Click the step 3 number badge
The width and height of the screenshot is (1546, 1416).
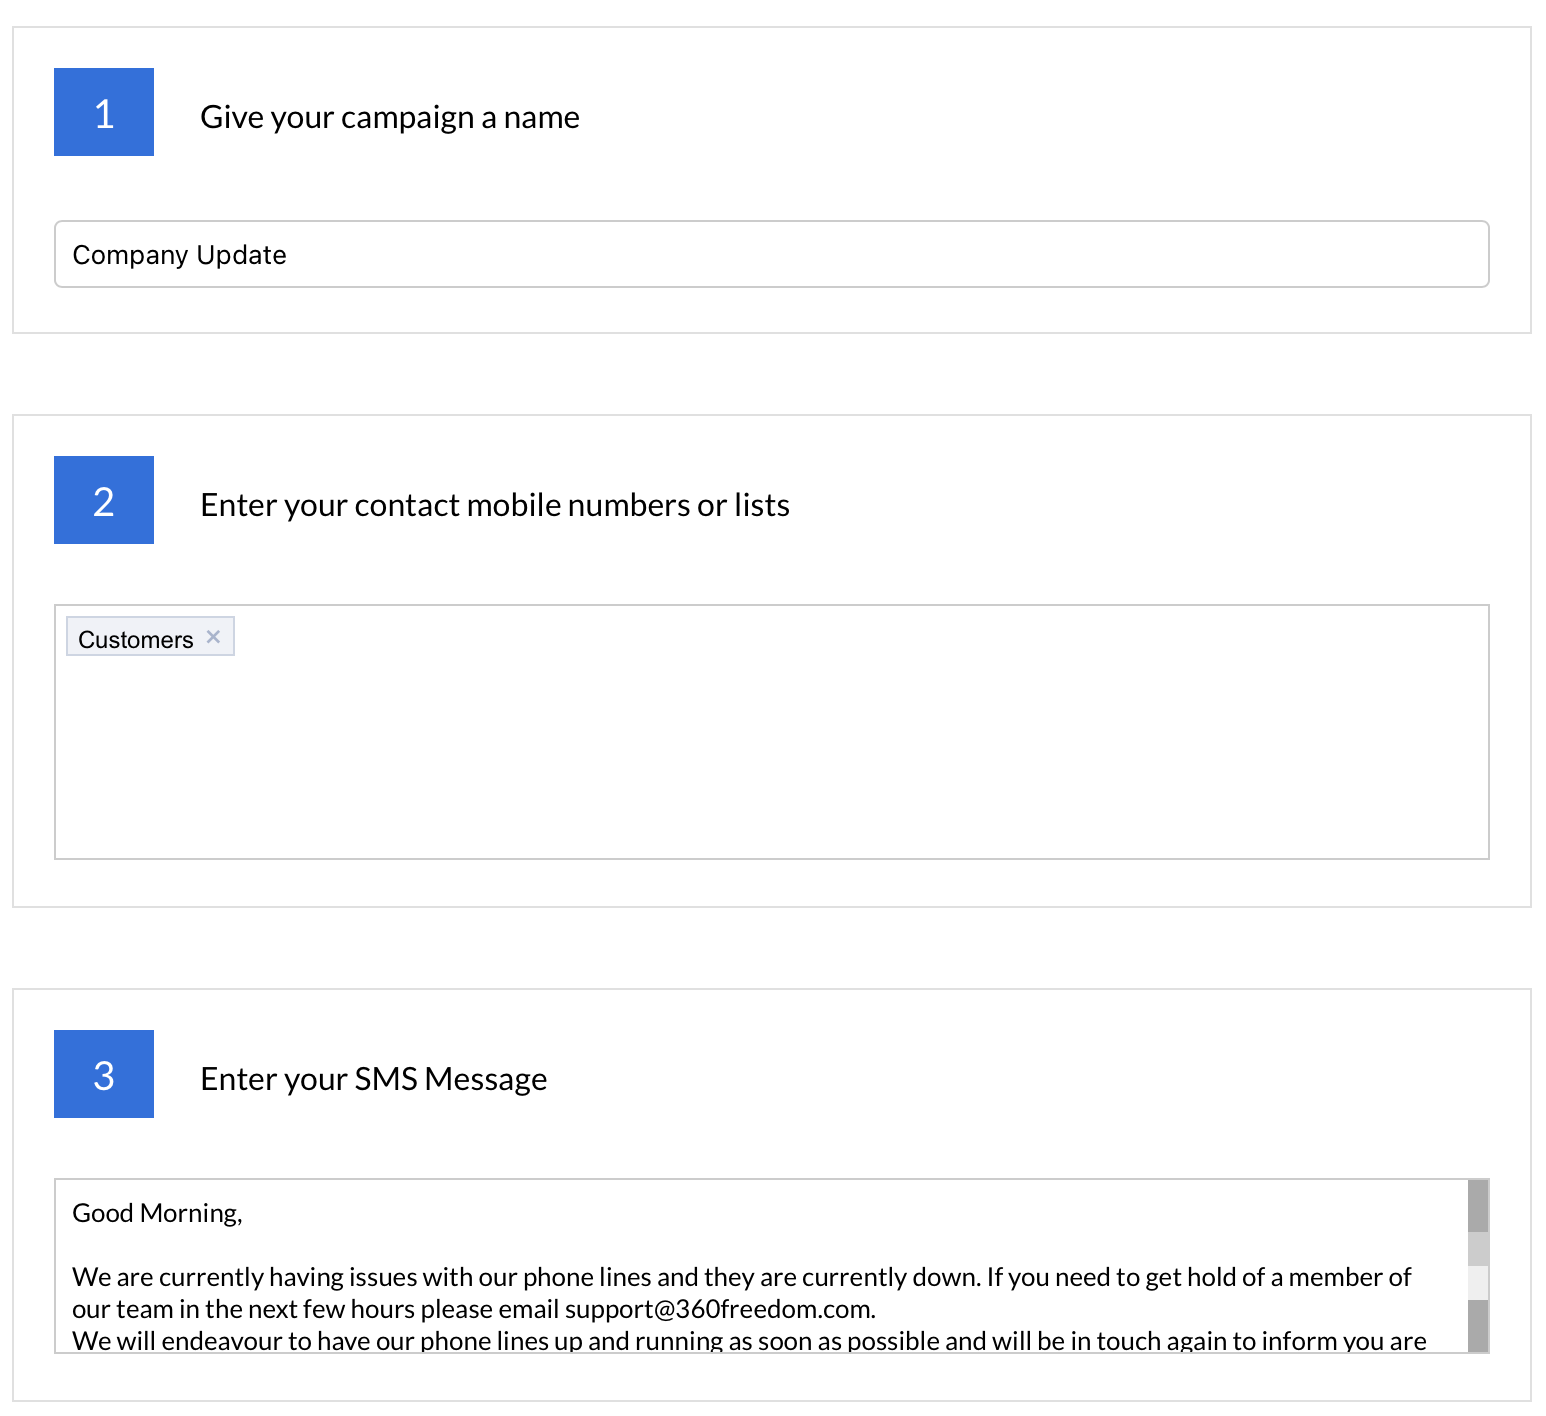103,1074
